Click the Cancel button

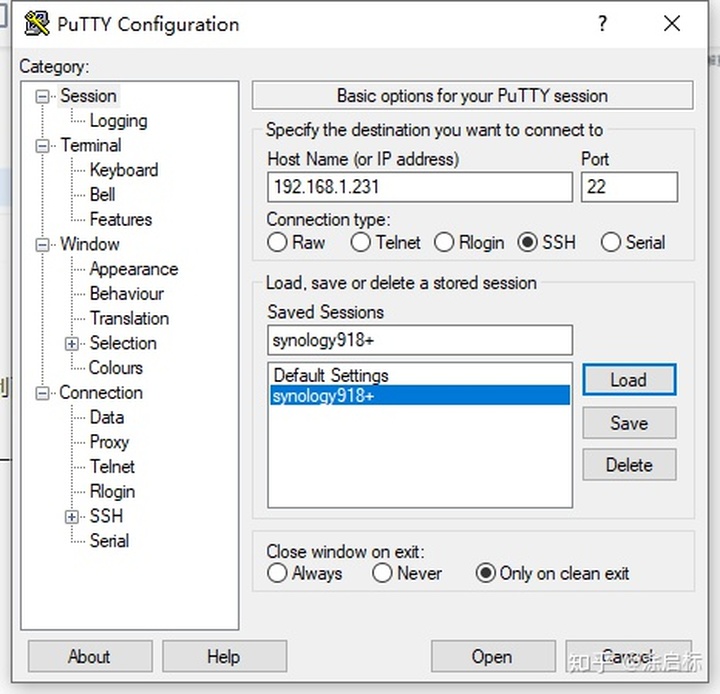click(x=629, y=656)
